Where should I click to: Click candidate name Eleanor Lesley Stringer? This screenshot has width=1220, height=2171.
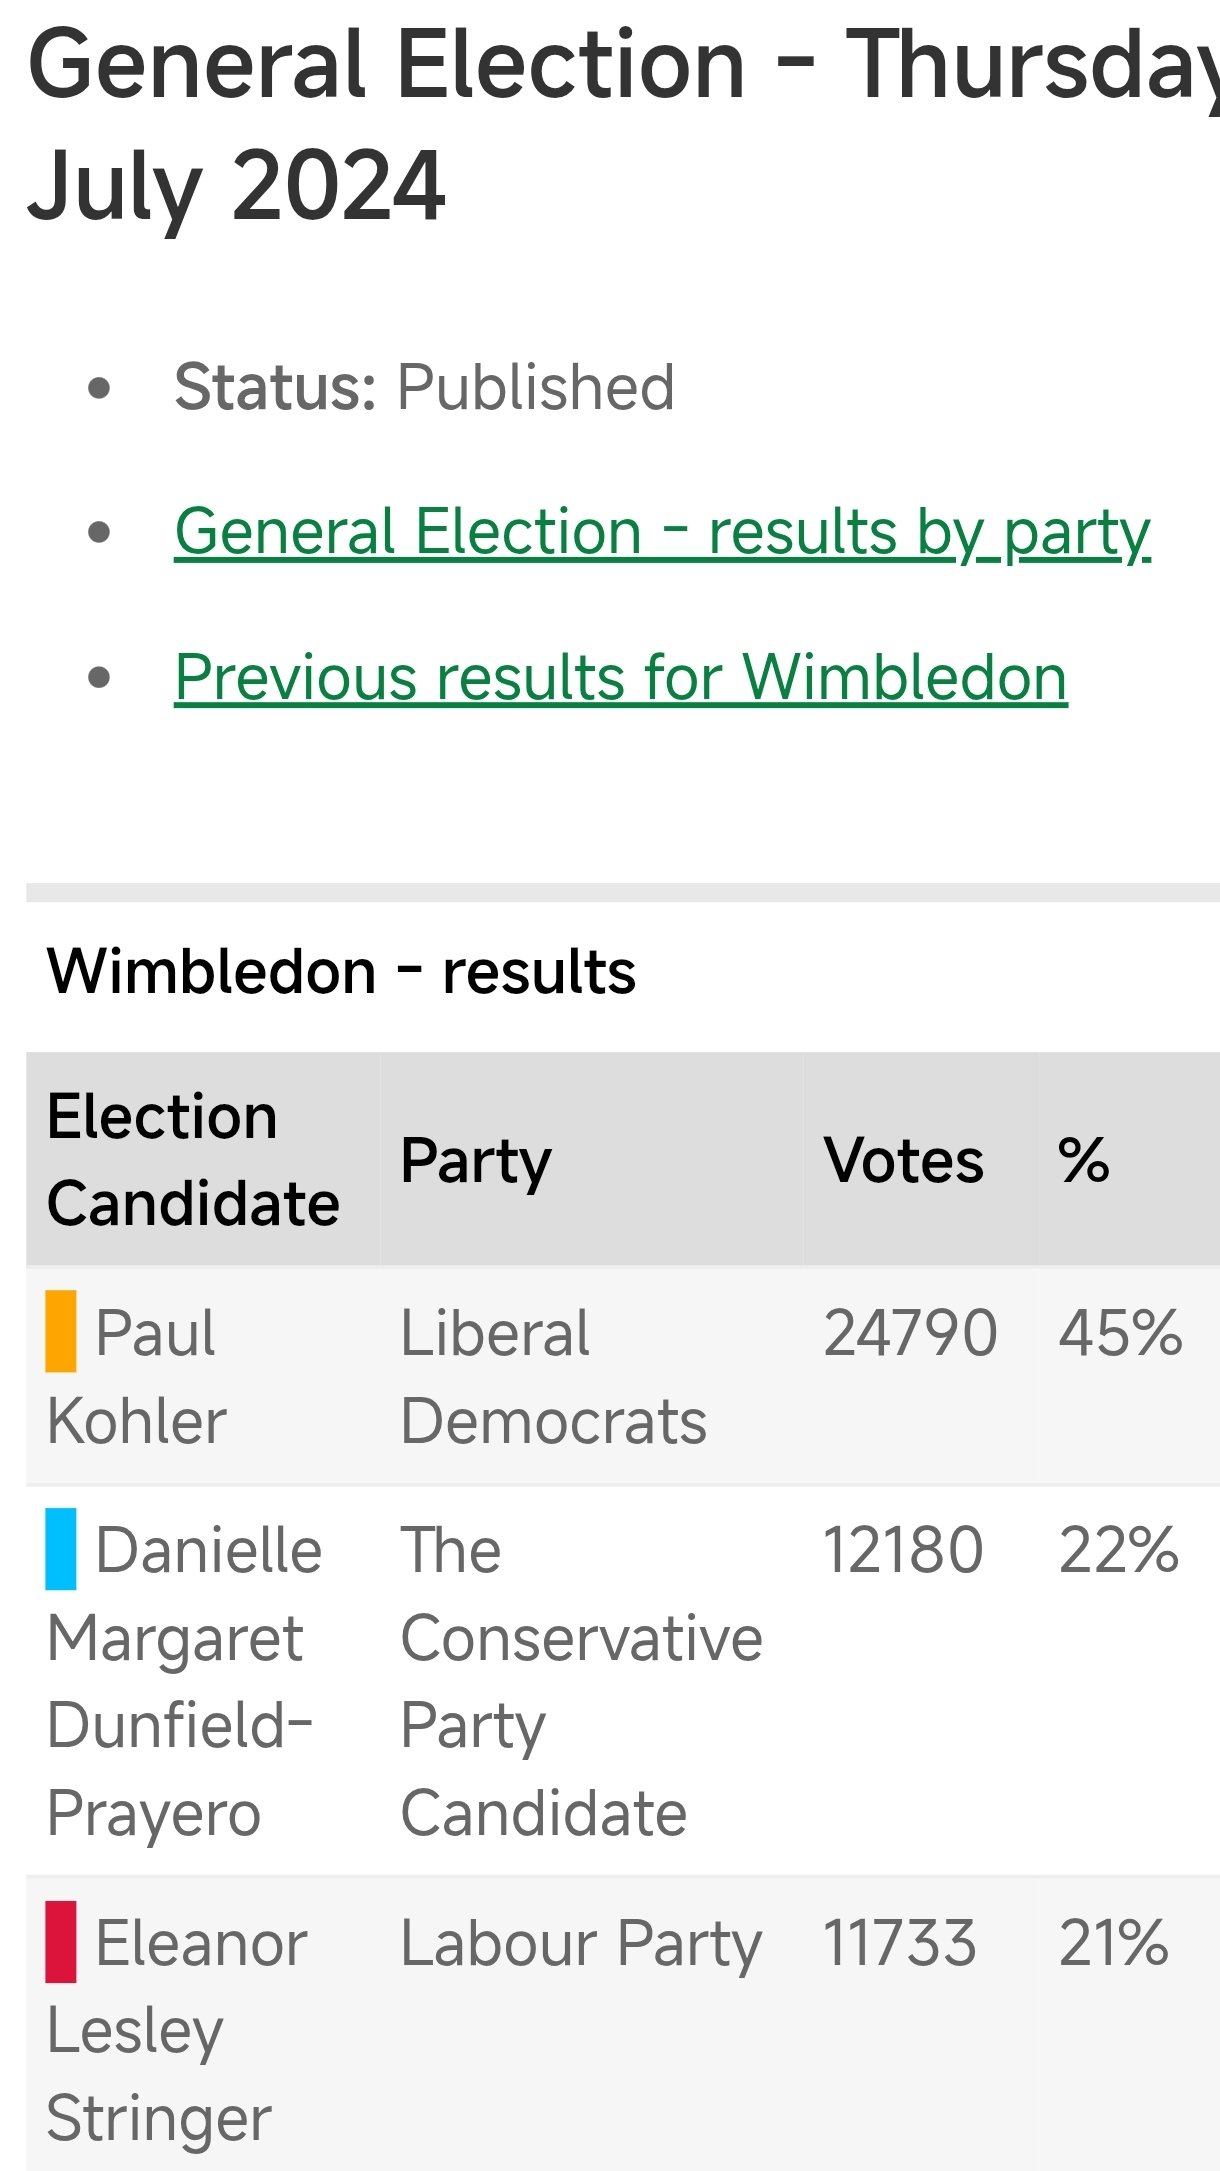tap(176, 2030)
